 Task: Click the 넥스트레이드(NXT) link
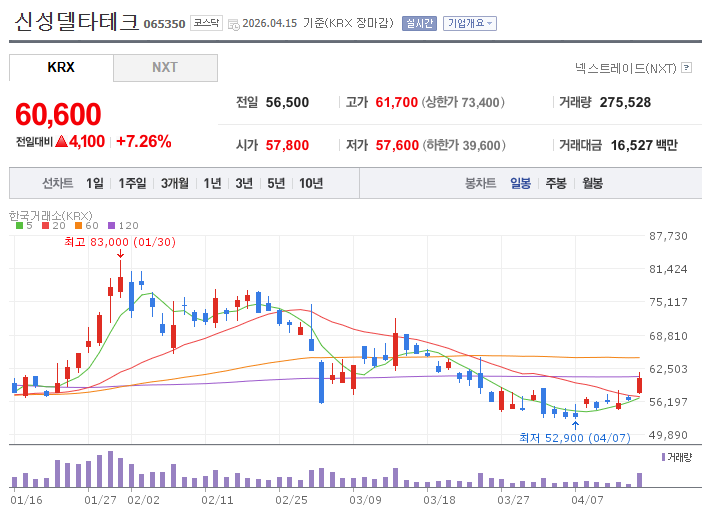625,68
